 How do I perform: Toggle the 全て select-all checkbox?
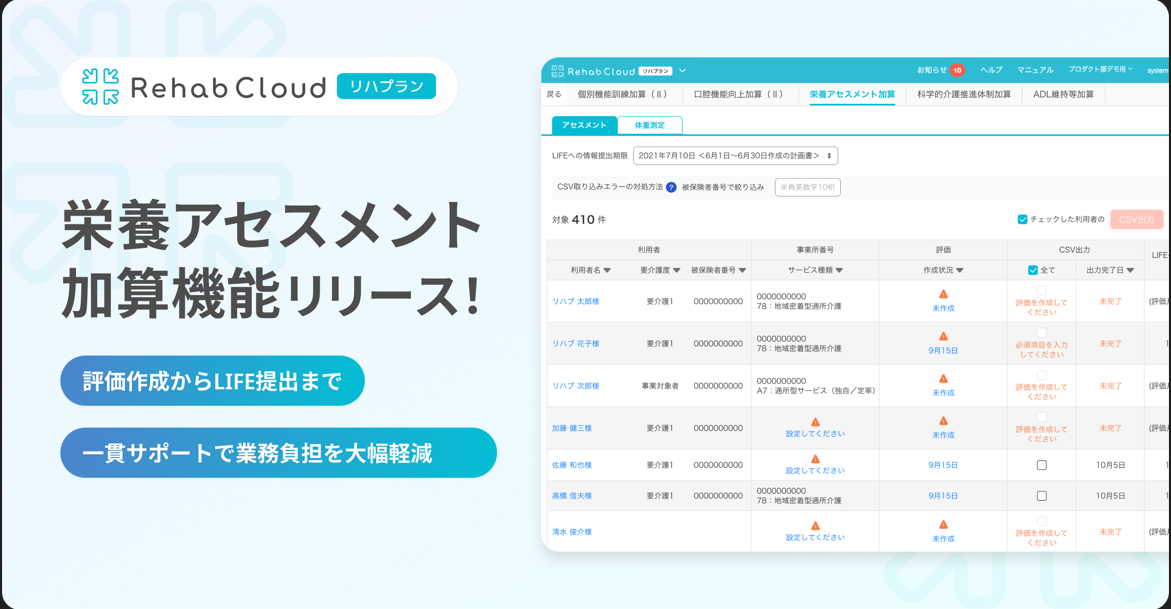click(1033, 271)
